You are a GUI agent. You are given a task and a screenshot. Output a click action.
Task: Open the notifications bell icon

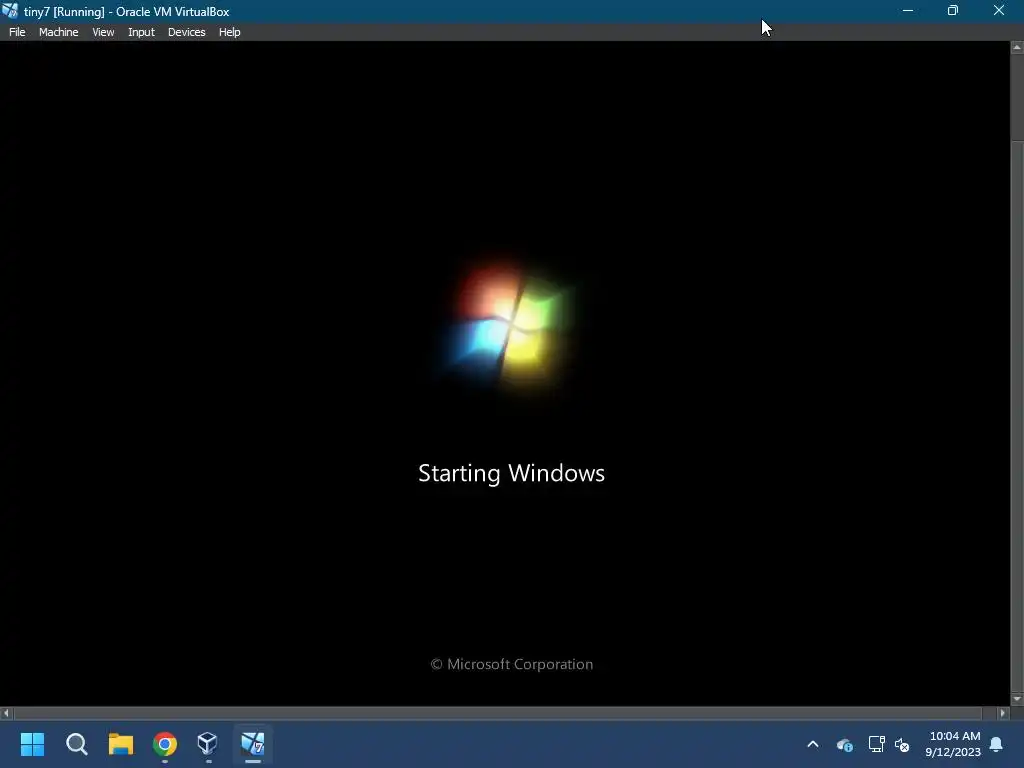997,744
